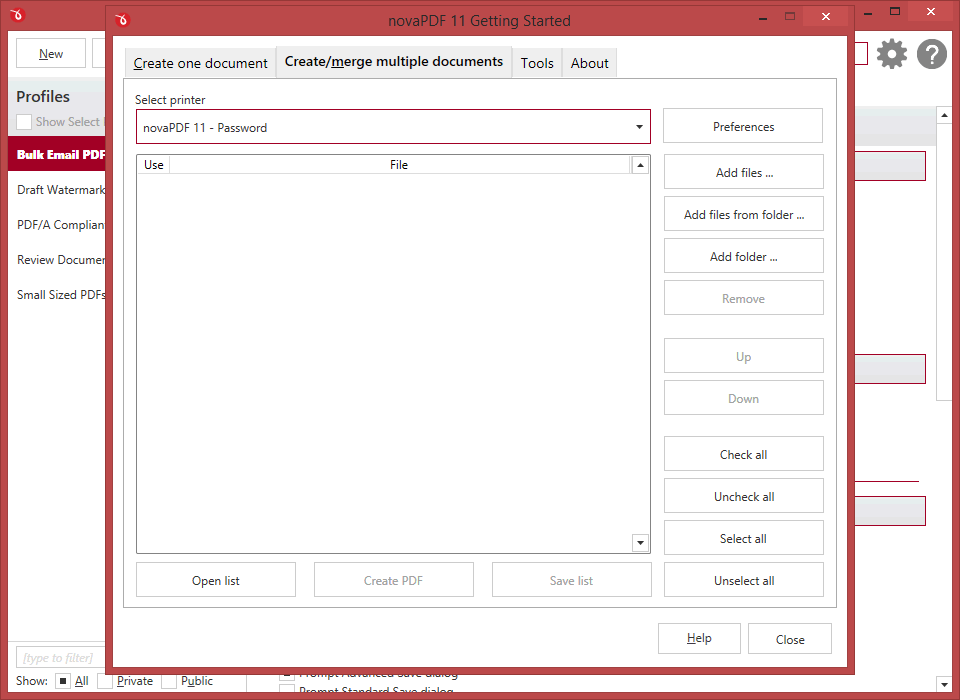
Task: Toggle the Private show checkbox
Action: 105,681
